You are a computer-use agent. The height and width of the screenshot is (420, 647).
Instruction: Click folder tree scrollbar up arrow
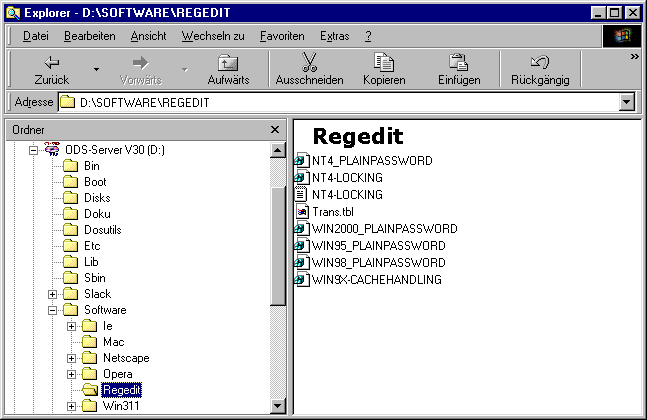pos(278,150)
